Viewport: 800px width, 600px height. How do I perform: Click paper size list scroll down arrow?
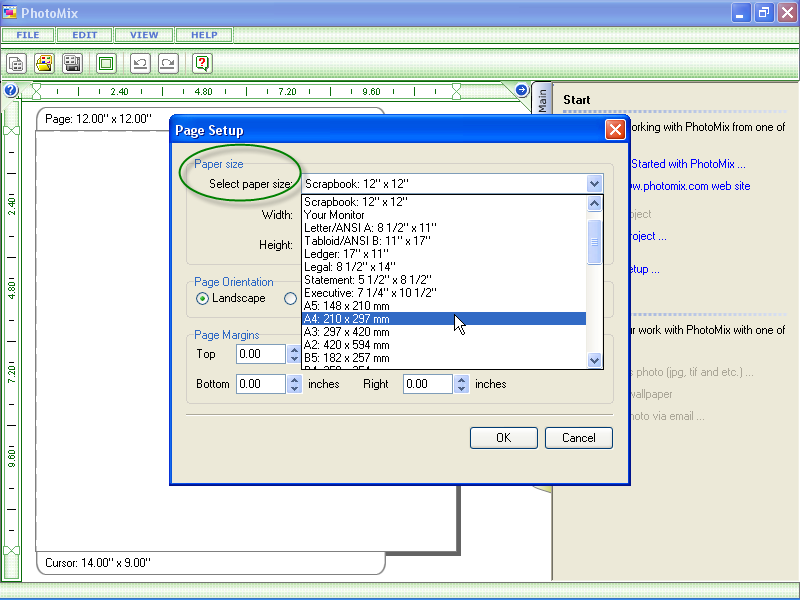tap(594, 360)
